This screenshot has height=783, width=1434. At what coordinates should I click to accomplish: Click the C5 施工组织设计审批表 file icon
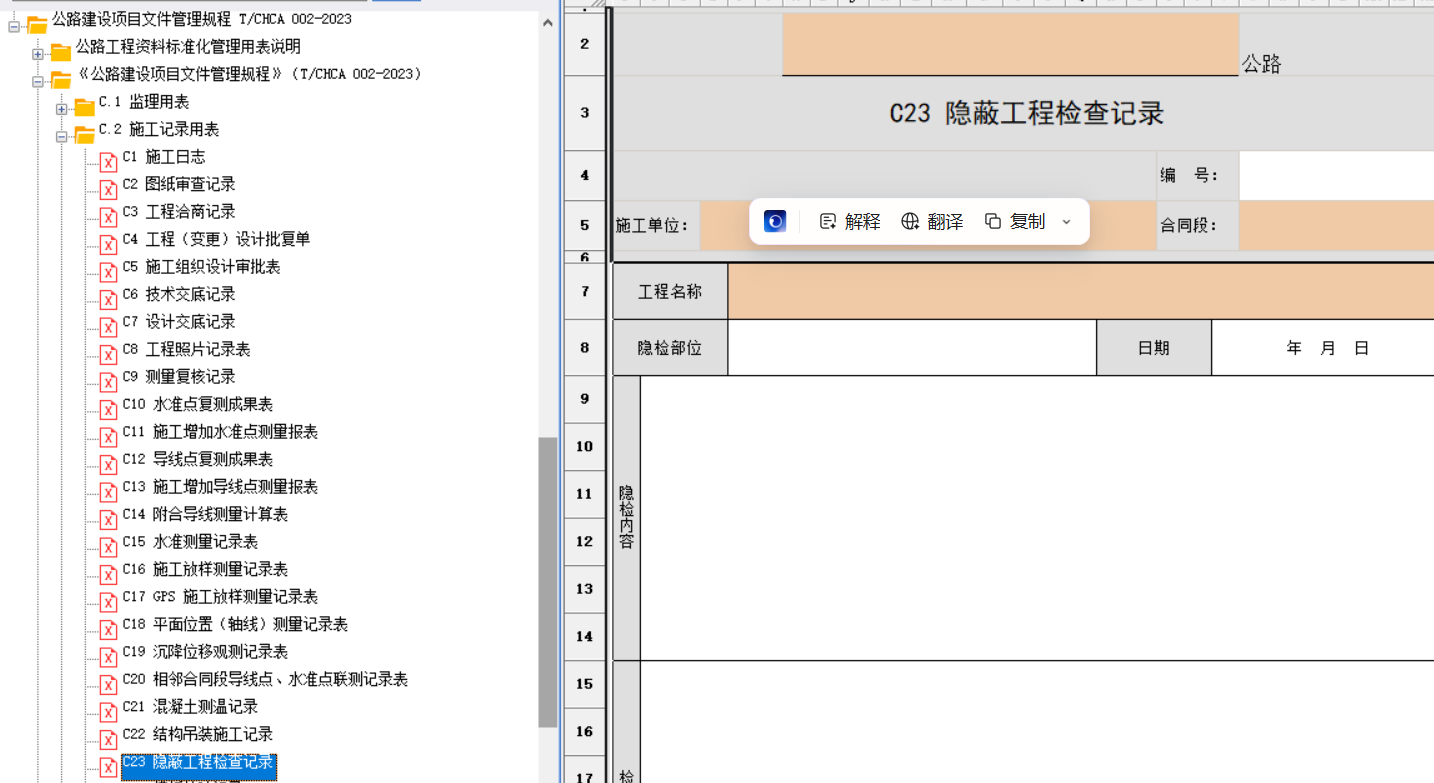(x=108, y=272)
